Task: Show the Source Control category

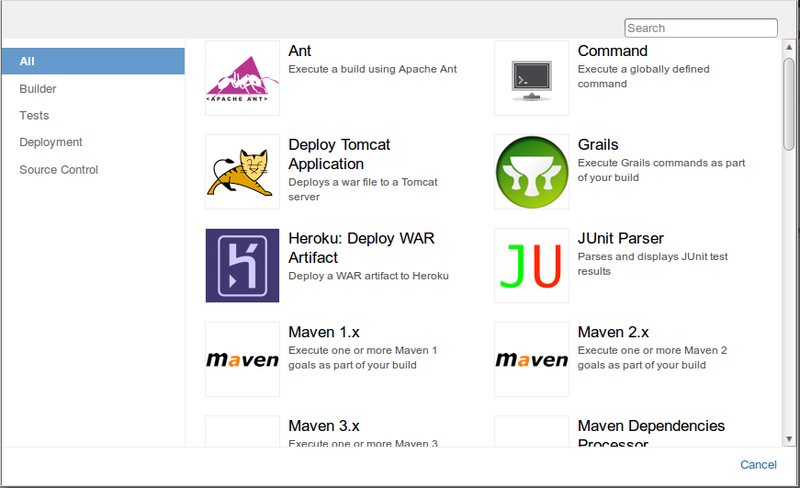Action: [59, 169]
